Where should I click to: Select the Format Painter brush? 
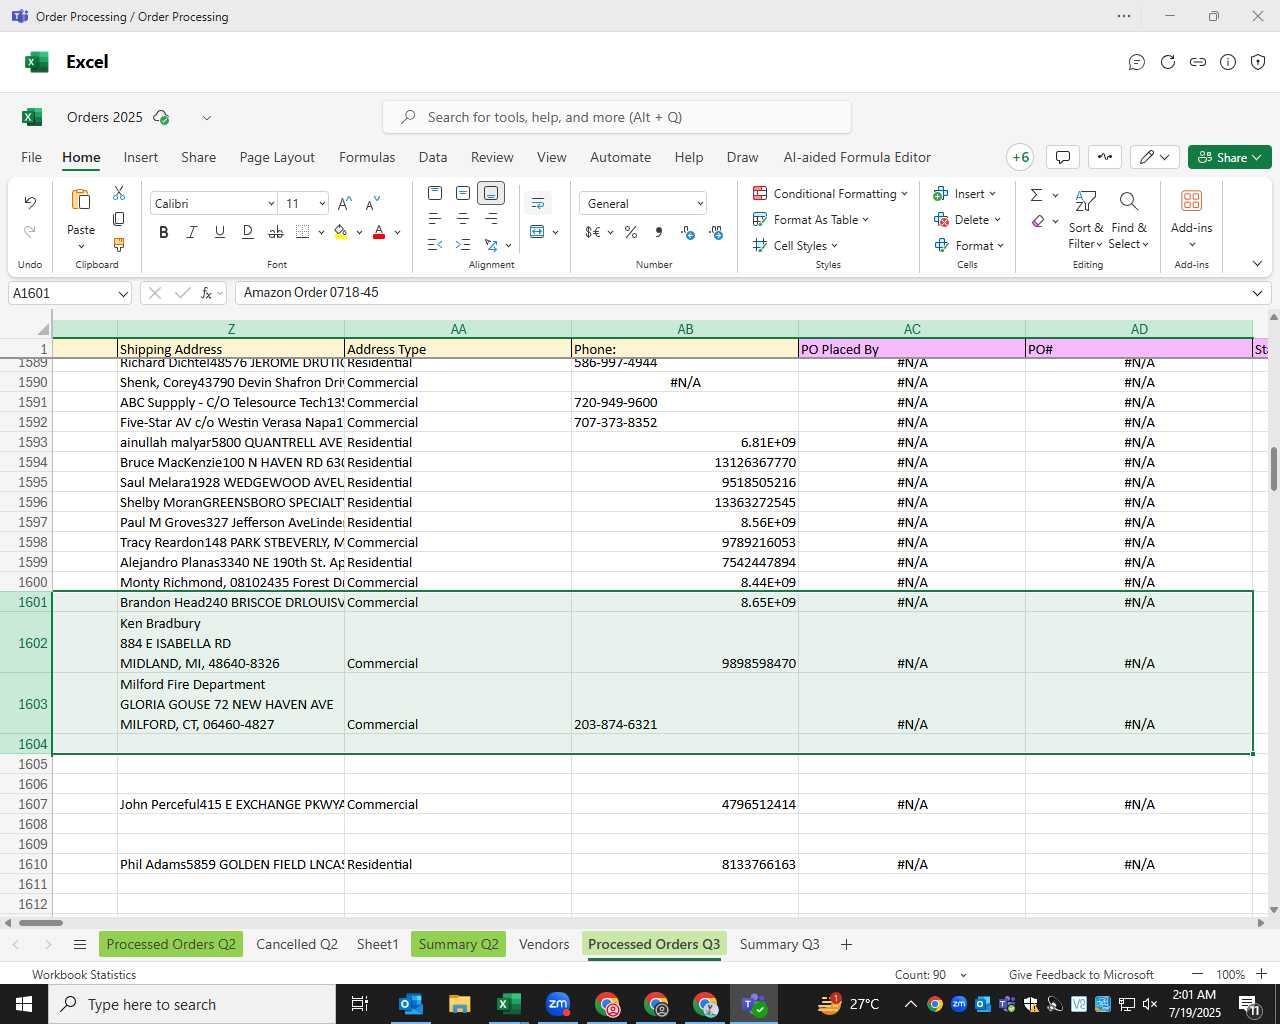119,245
